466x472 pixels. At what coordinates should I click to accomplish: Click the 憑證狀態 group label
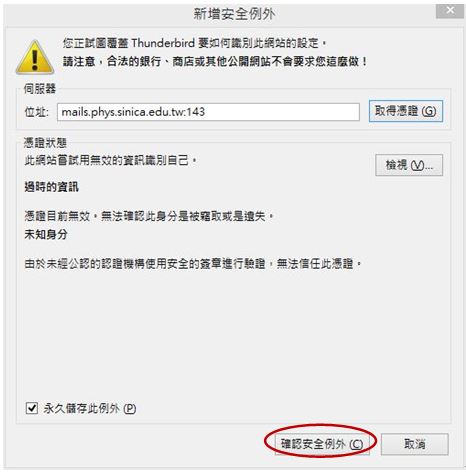point(45,143)
